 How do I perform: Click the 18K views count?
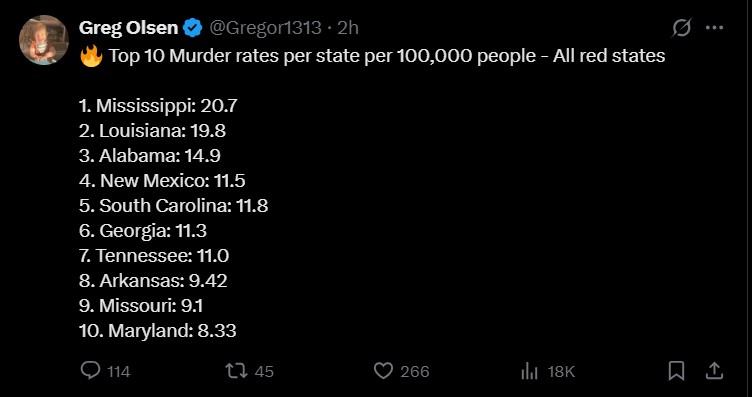(561, 372)
